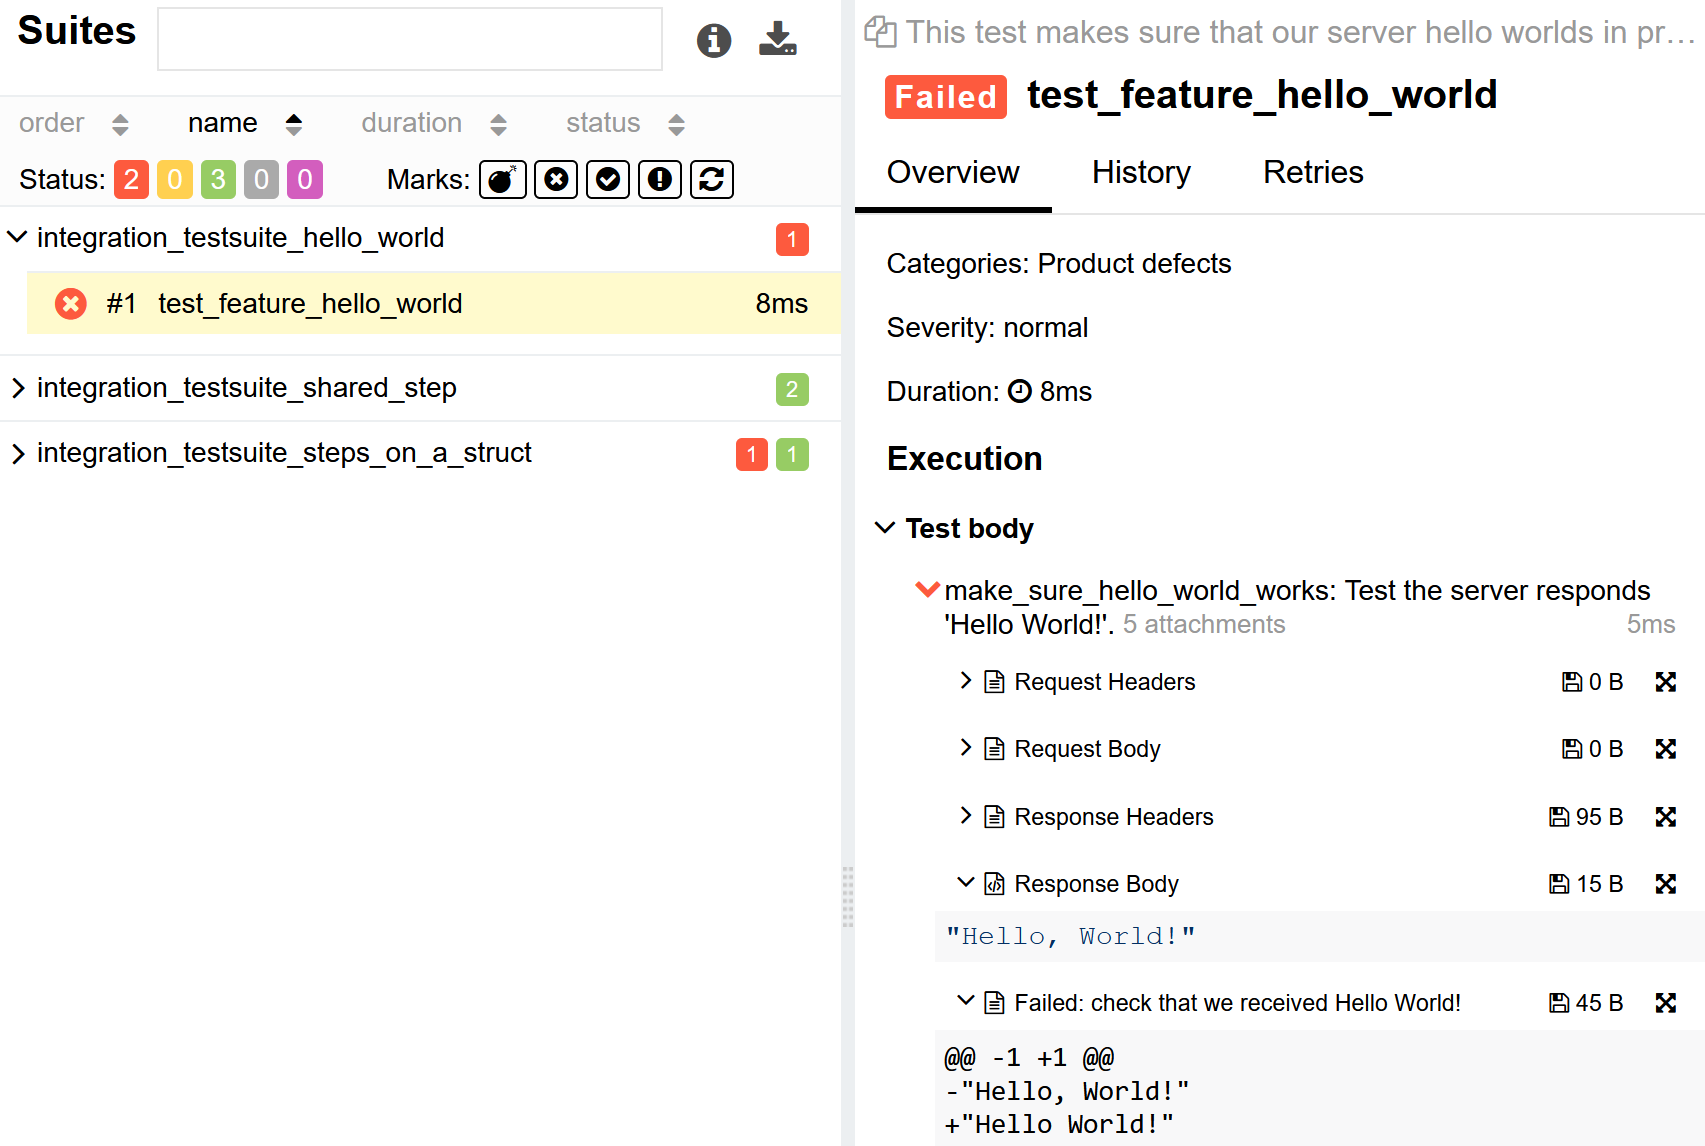The height and width of the screenshot is (1146, 1705).
Task: Download Response Body 15 B file
Action: 1586,884
